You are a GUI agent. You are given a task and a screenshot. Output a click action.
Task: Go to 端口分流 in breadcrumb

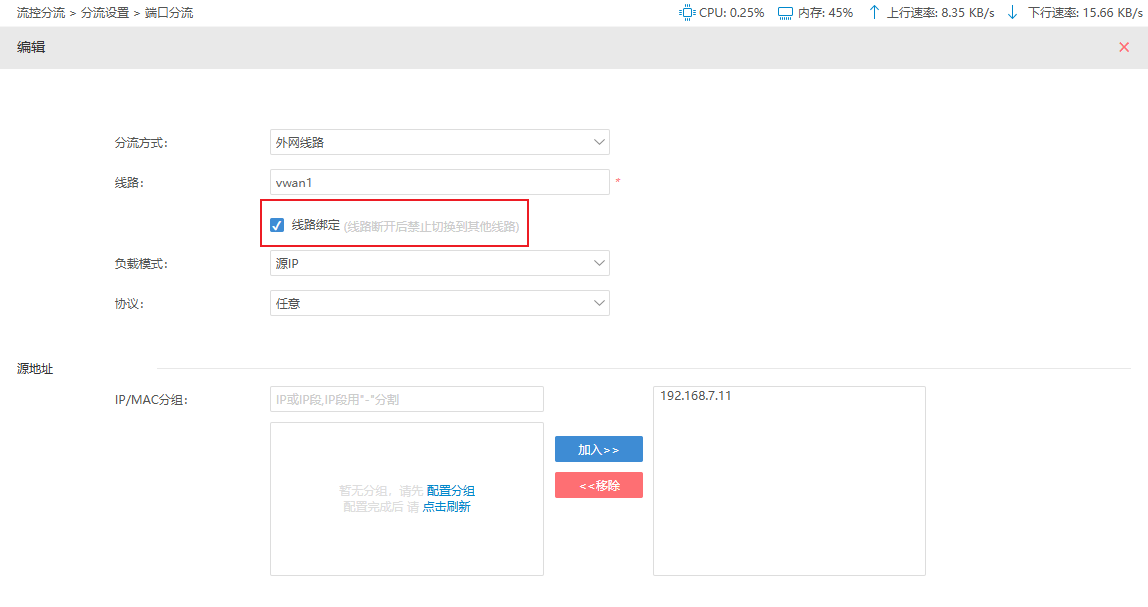point(169,13)
